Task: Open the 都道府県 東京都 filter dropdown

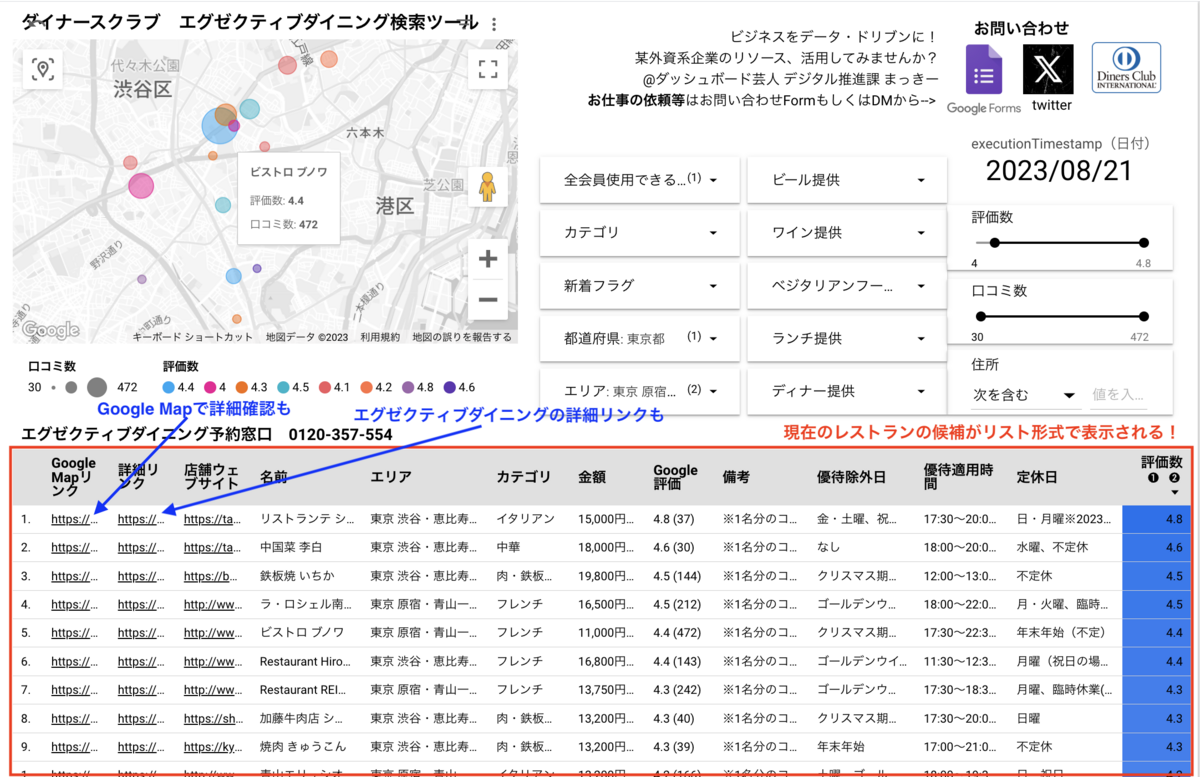Action: point(639,338)
